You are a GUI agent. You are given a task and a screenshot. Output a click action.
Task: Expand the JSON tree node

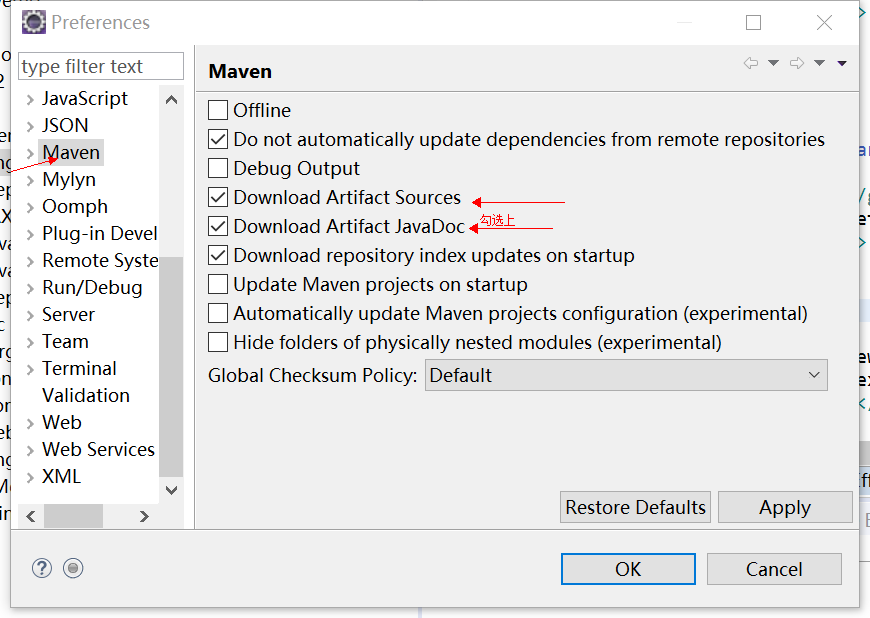pos(31,126)
